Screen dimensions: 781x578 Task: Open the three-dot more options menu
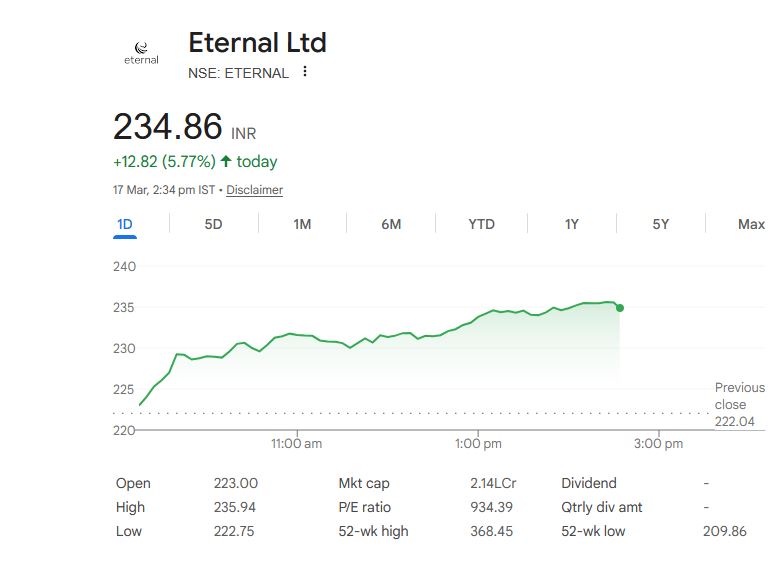(x=305, y=72)
